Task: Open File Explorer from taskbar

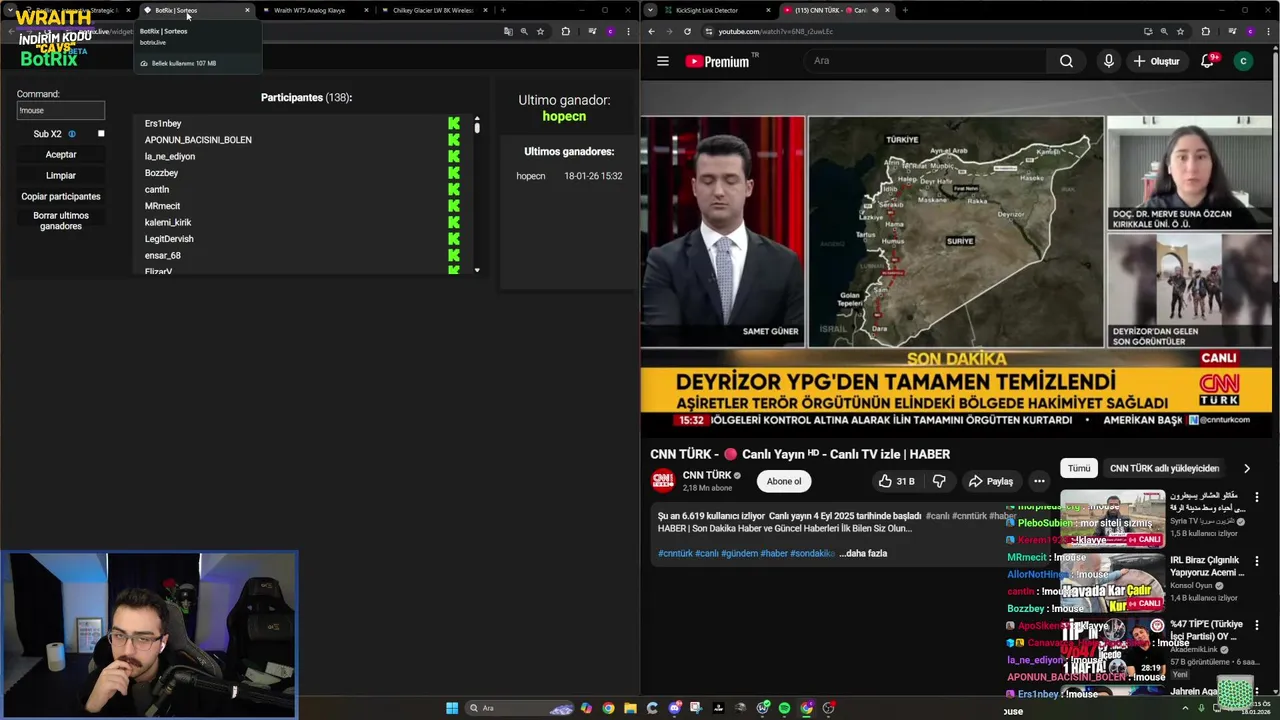Action: point(631,708)
